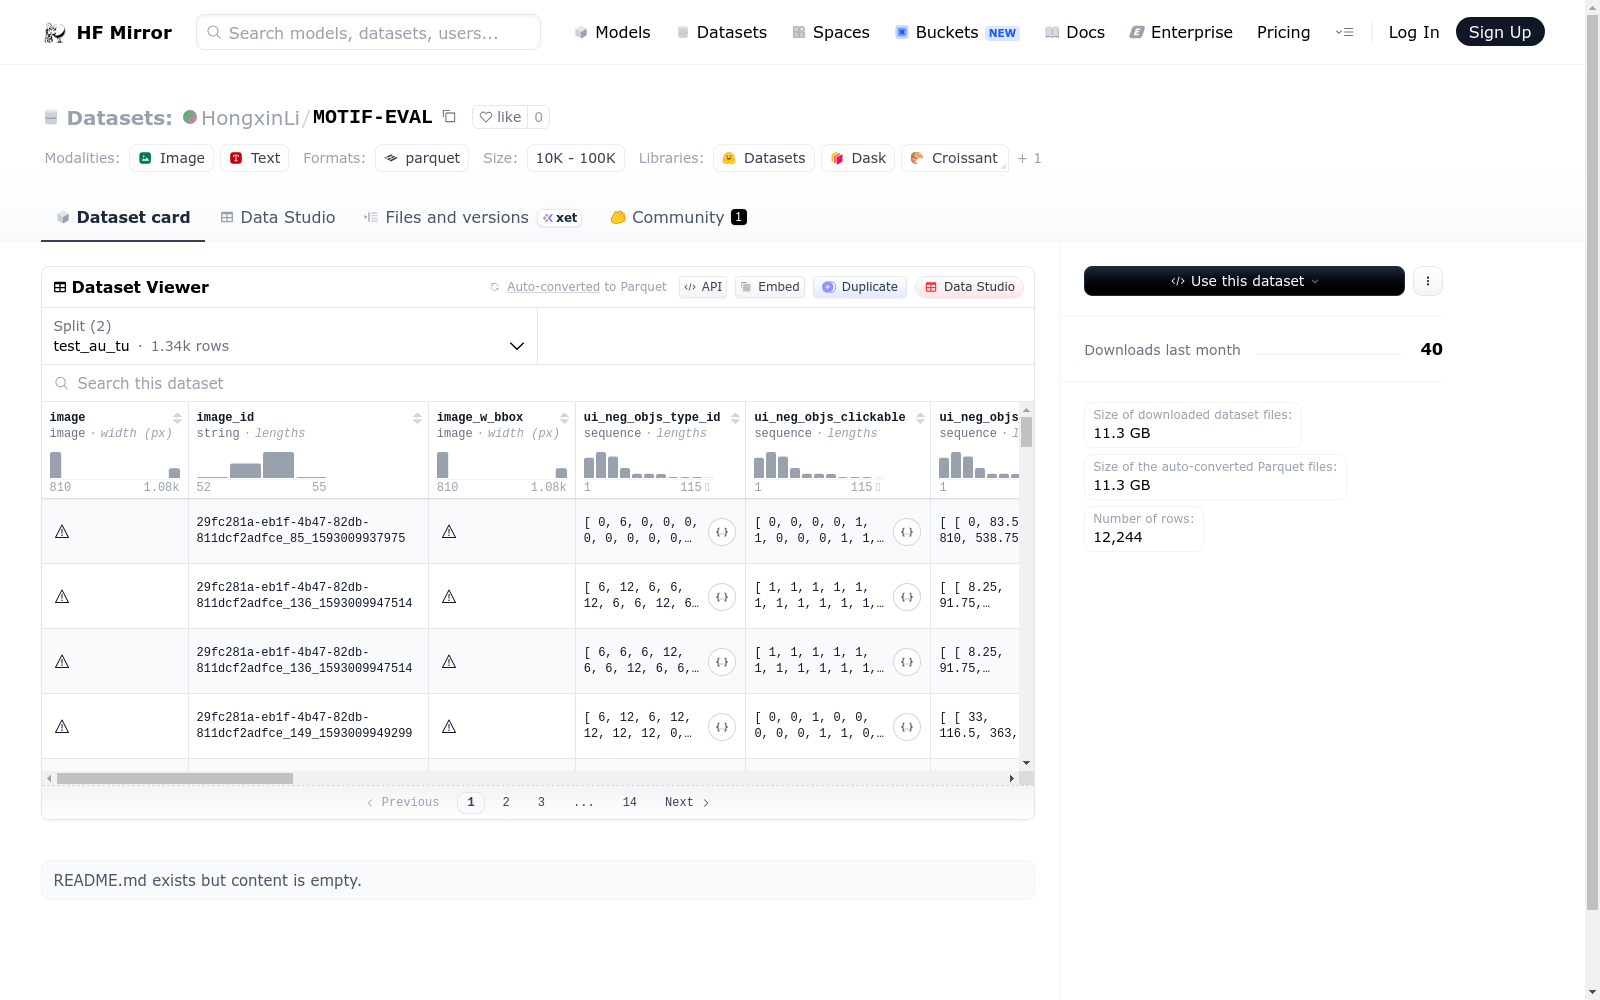Click the ui_neg_objs_clickable lengths histogram
Viewport: 1600px width, 1000px height.
(x=818, y=465)
